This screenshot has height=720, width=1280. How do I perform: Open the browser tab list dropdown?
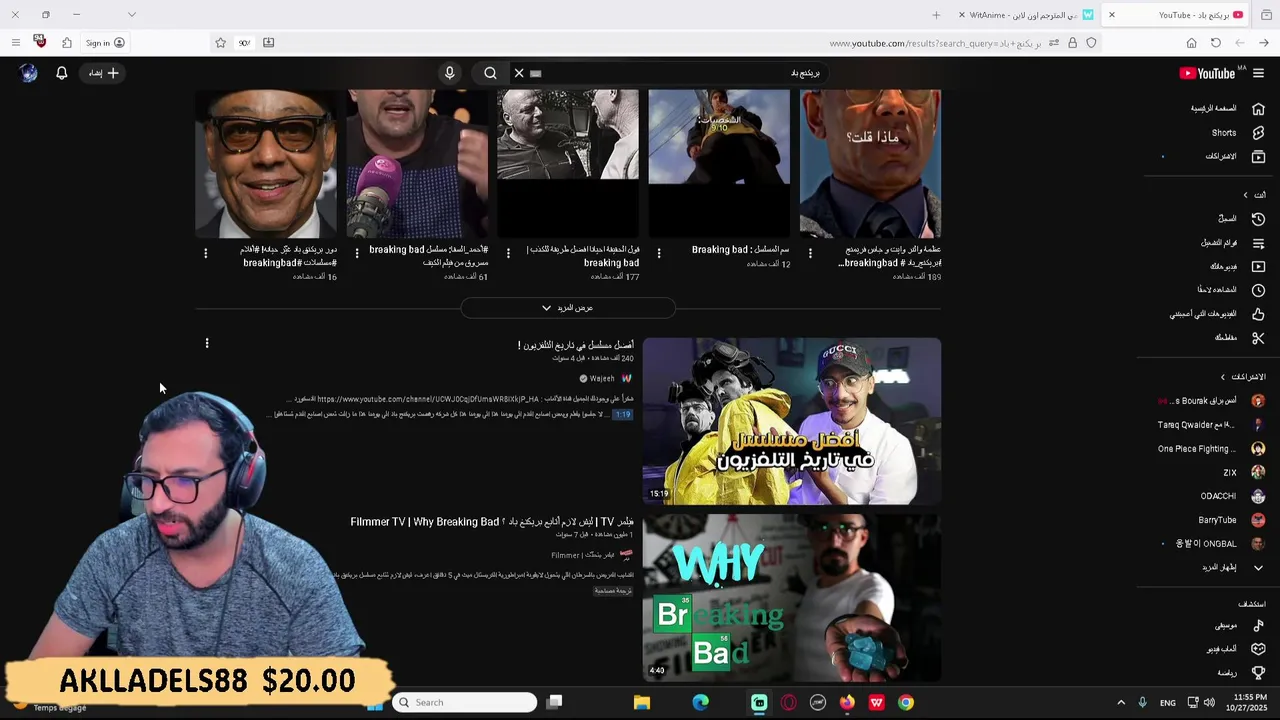131,15
